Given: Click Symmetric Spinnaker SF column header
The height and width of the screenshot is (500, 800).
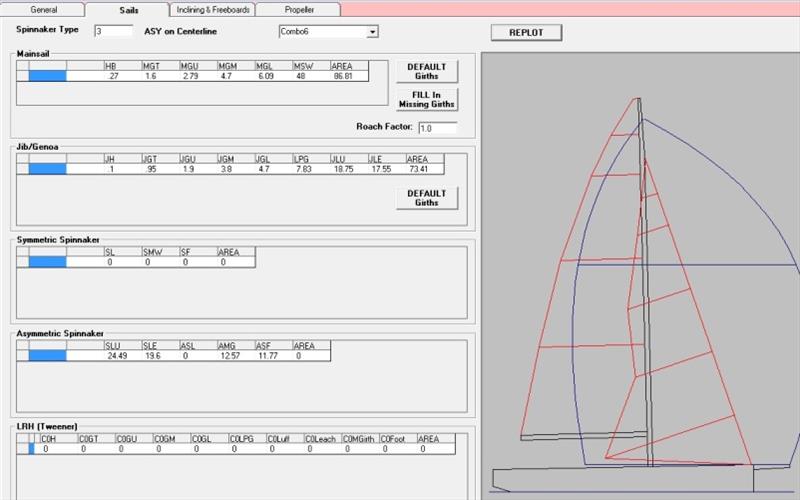Looking at the screenshot, I should coord(198,252).
